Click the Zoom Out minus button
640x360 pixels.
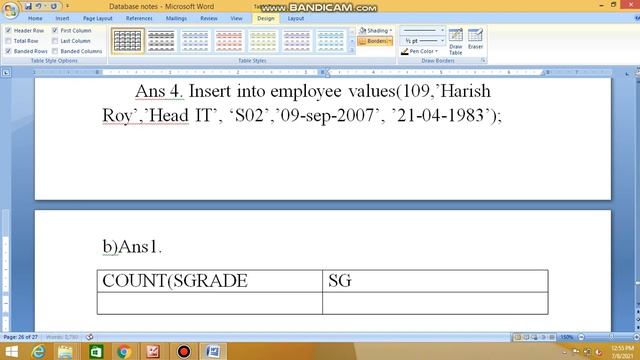pos(581,337)
